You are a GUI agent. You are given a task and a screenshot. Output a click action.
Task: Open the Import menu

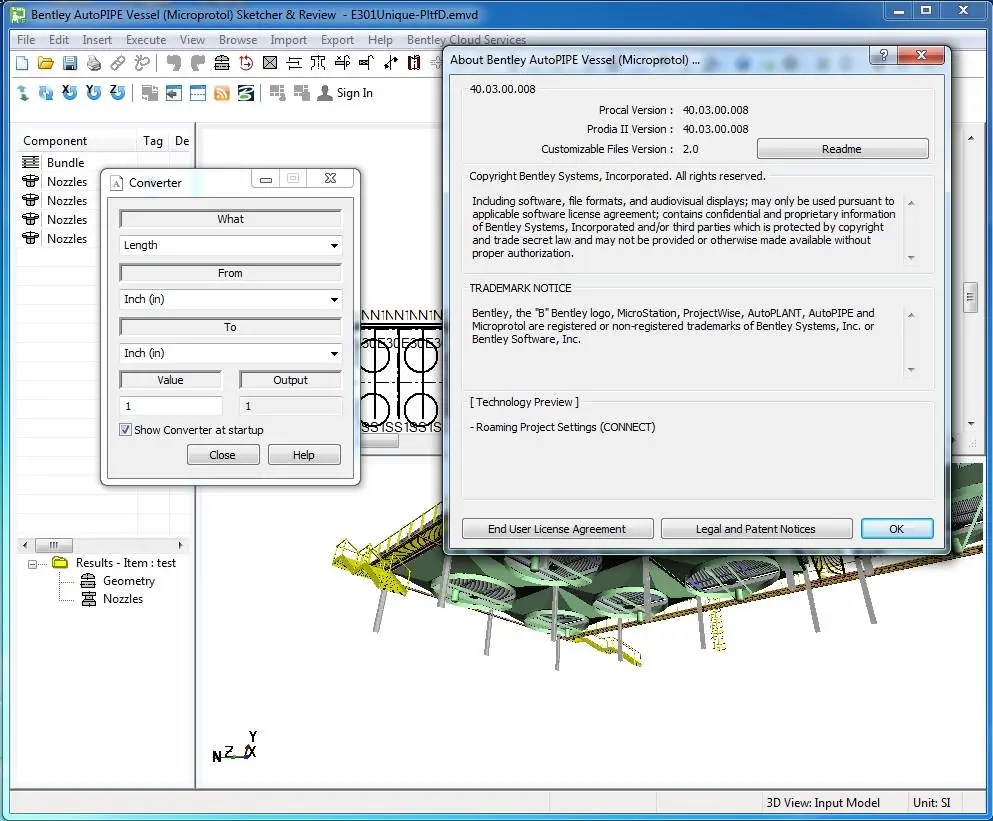tap(288, 40)
